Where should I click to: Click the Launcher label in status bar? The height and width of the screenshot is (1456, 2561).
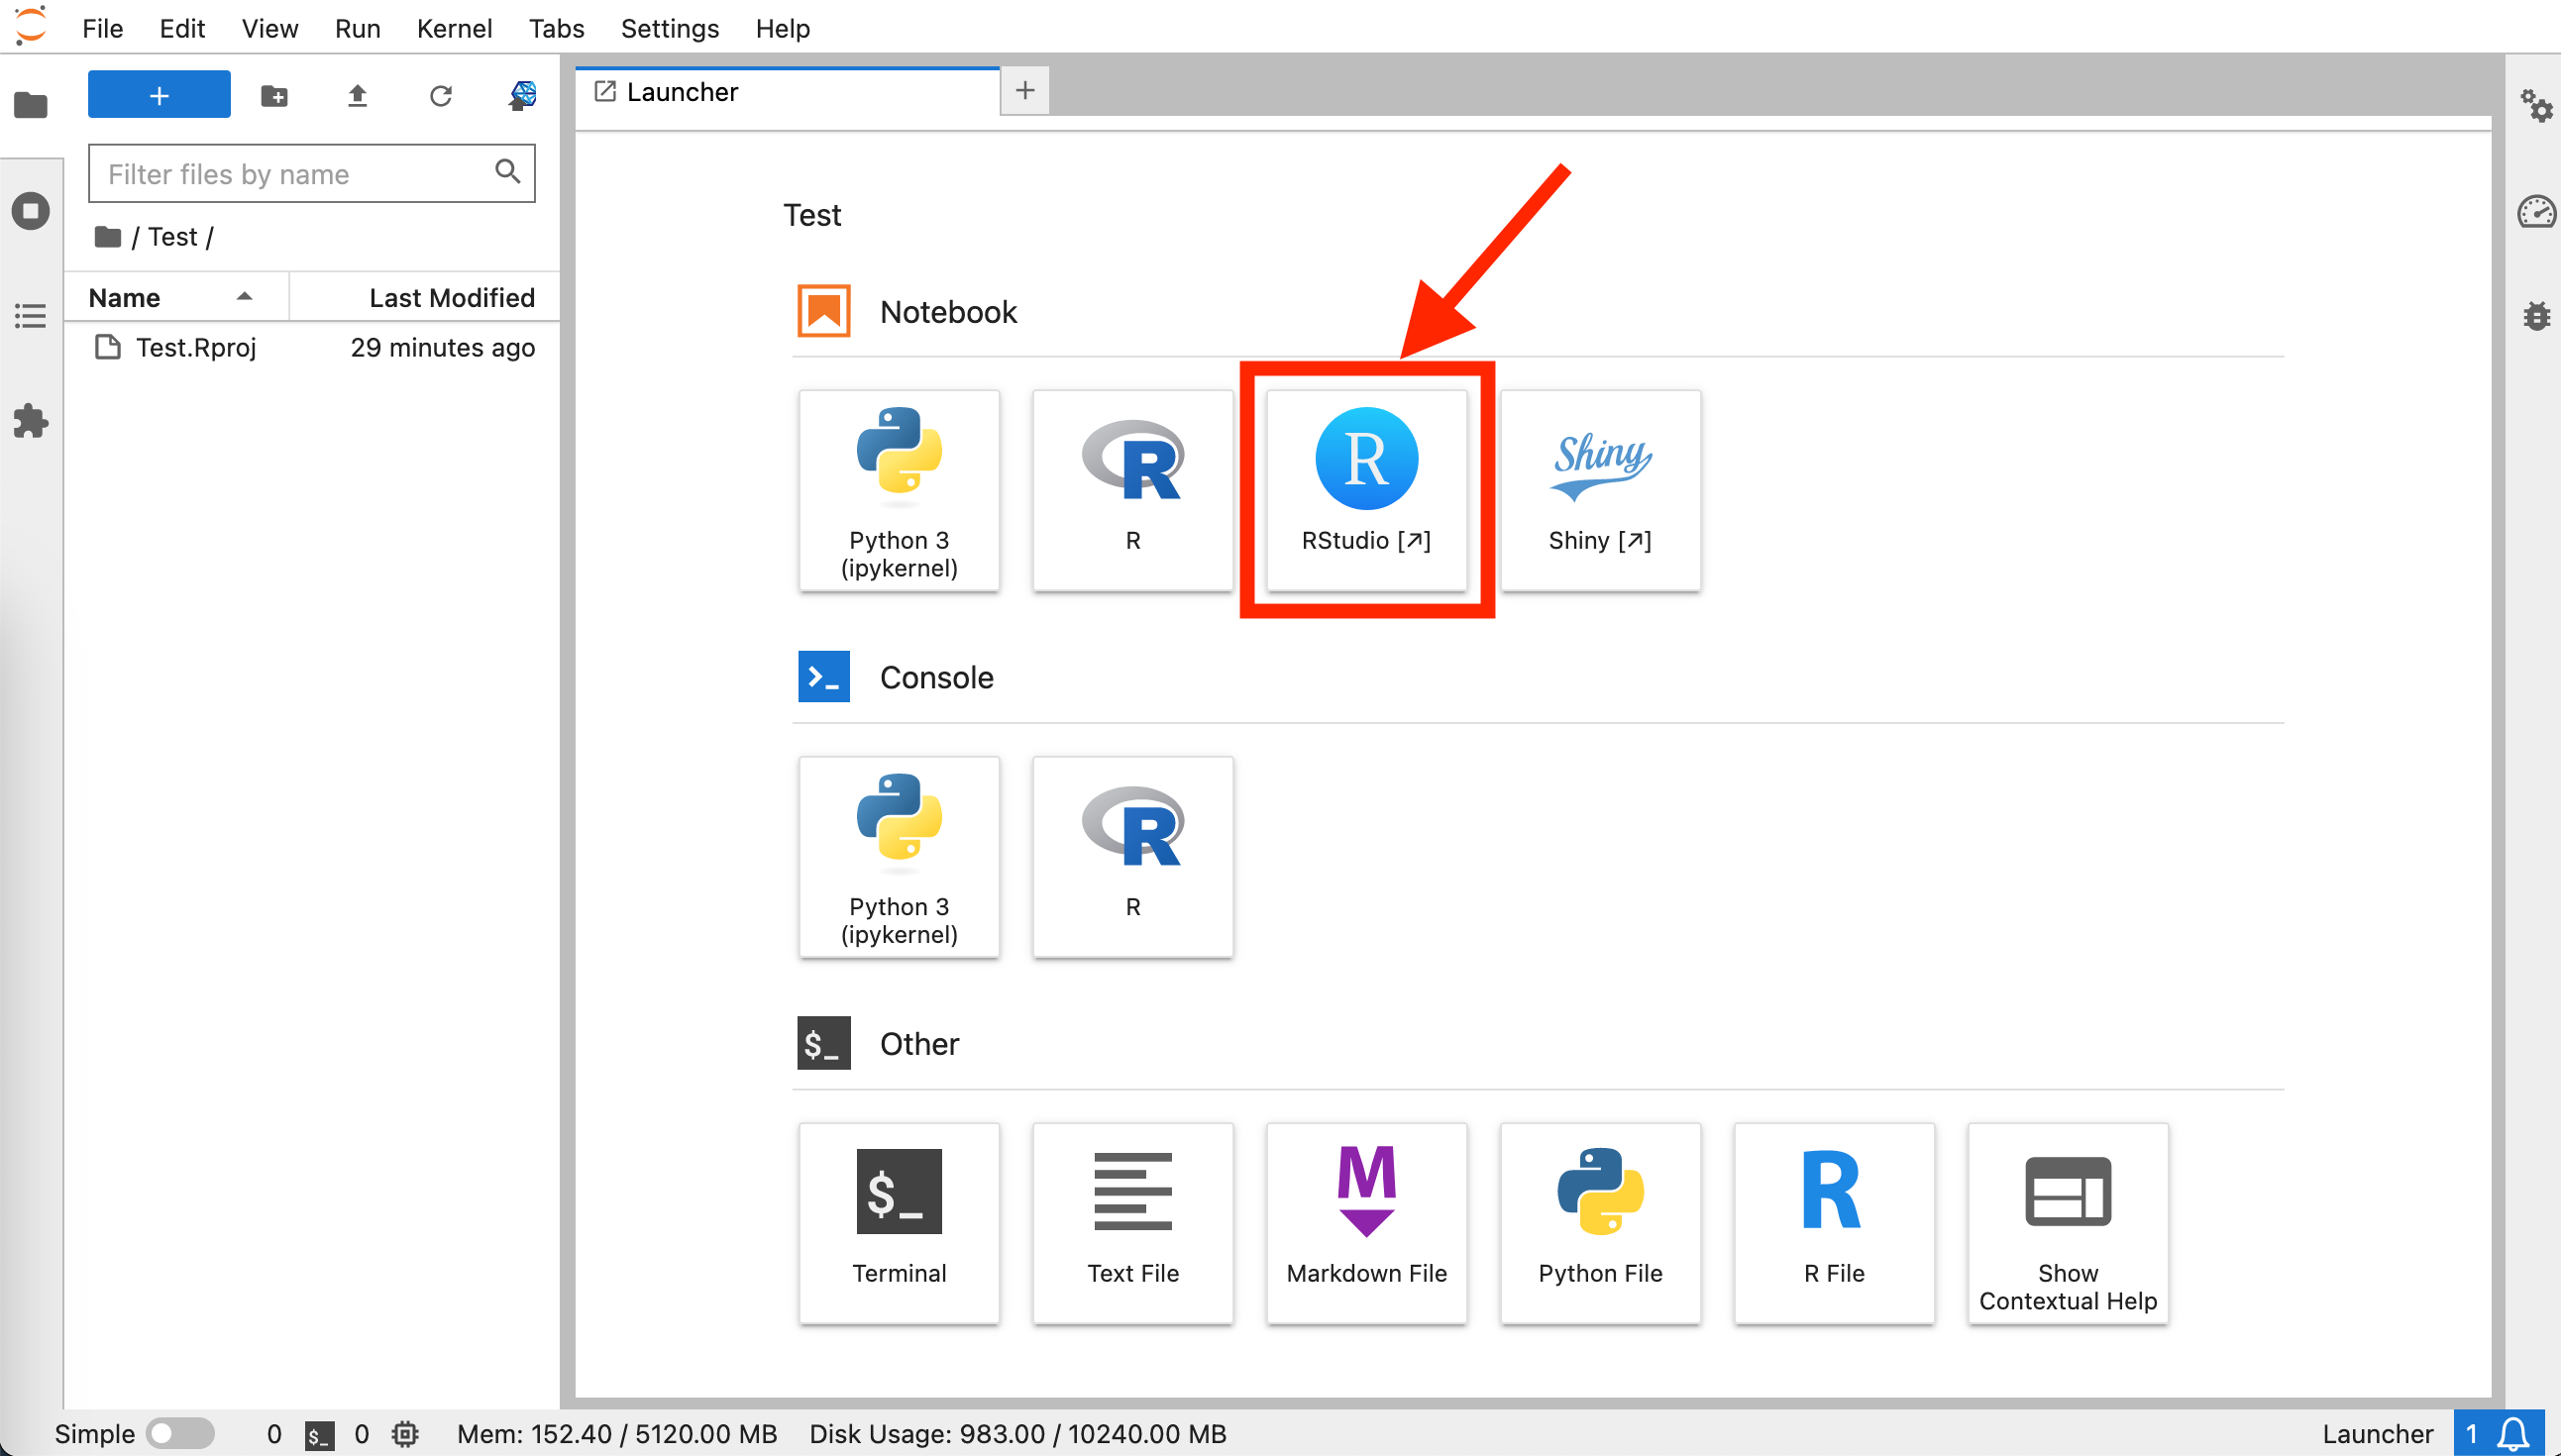point(2378,1434)
